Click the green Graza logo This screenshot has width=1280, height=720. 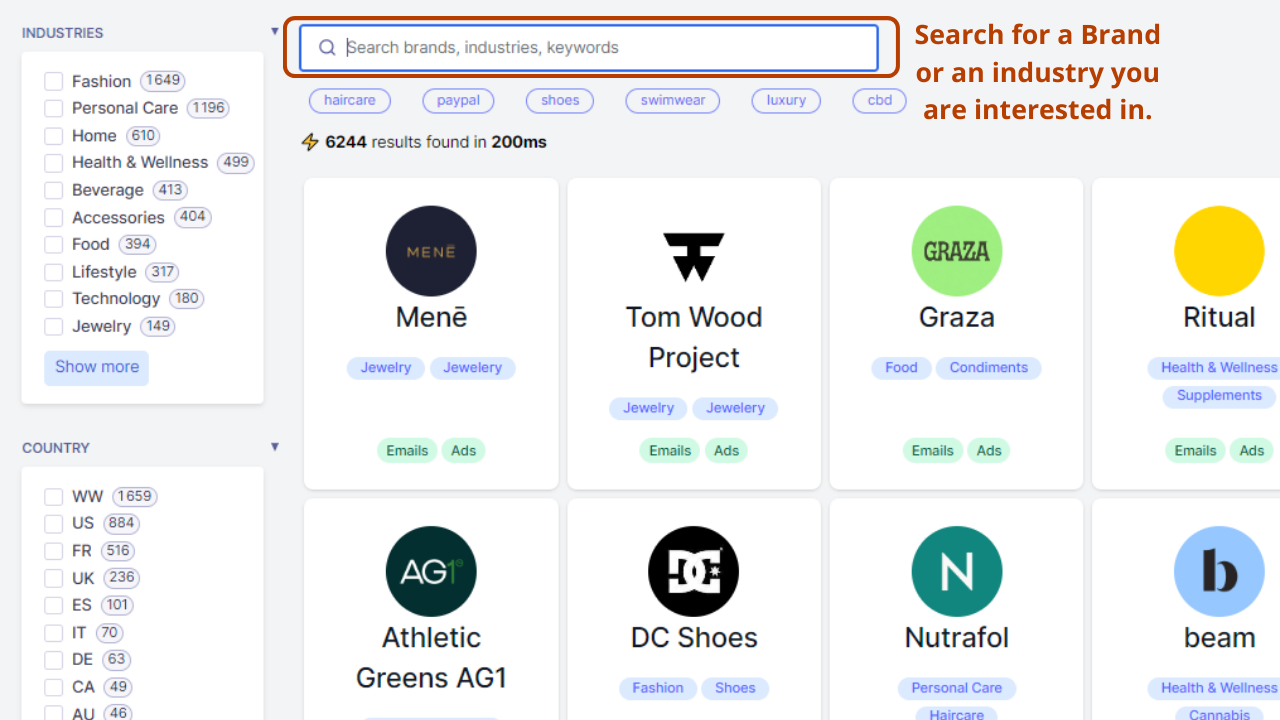tap(956, 251)
